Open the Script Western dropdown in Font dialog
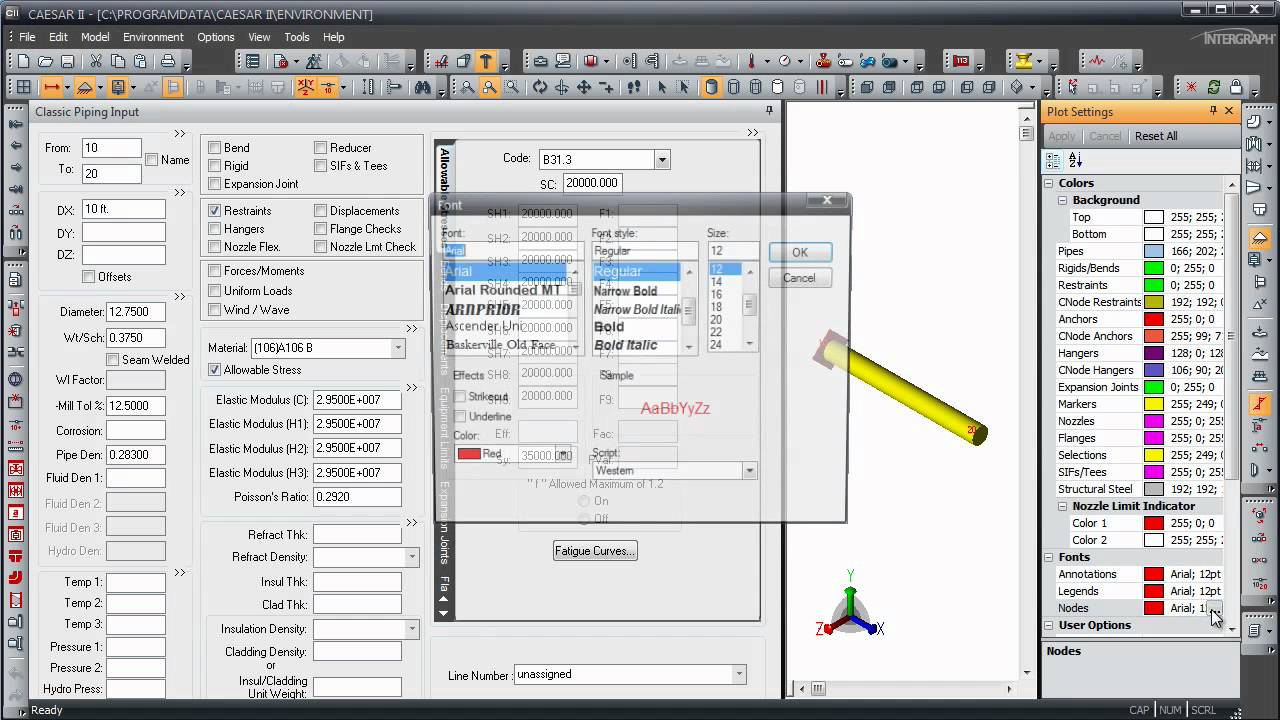This screenshot has height=720, width=1280. coord(748,470)
